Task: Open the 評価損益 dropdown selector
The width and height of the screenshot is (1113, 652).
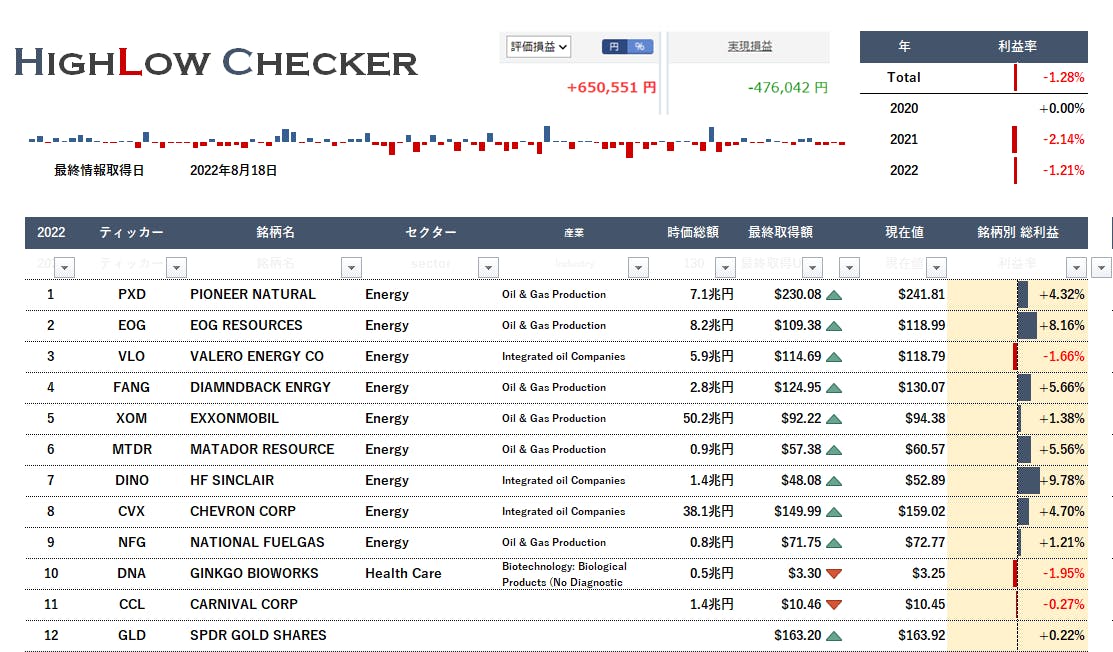Action: pyautogui.click(x=539, y=47)
